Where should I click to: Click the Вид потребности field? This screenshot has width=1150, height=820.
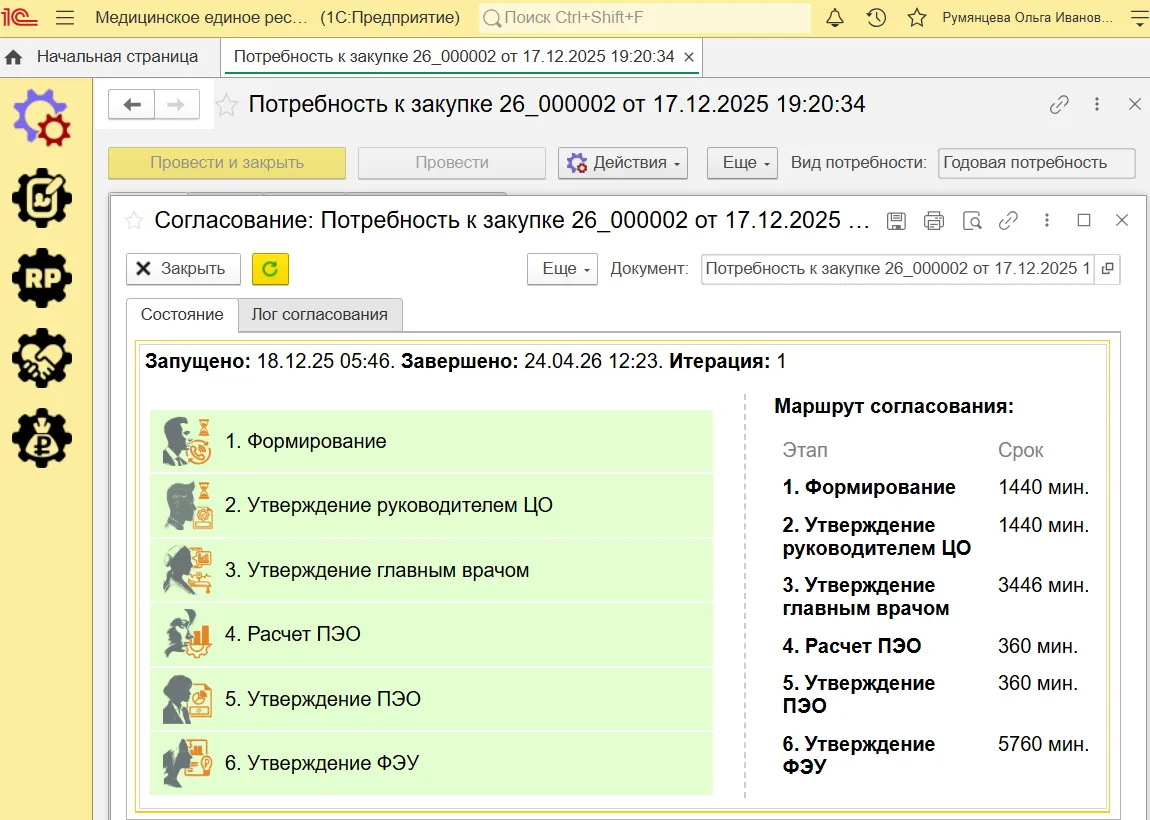click(x=1036, y=163)
